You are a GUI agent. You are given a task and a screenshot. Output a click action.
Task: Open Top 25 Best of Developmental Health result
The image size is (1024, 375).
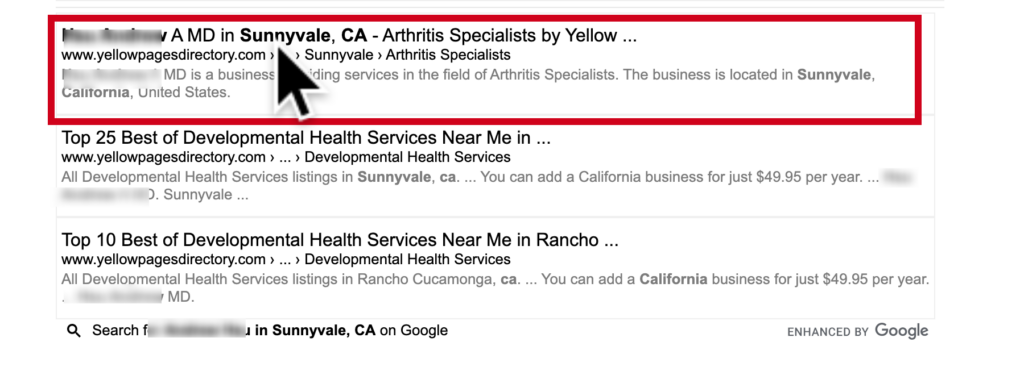click(x=306, y=138)
